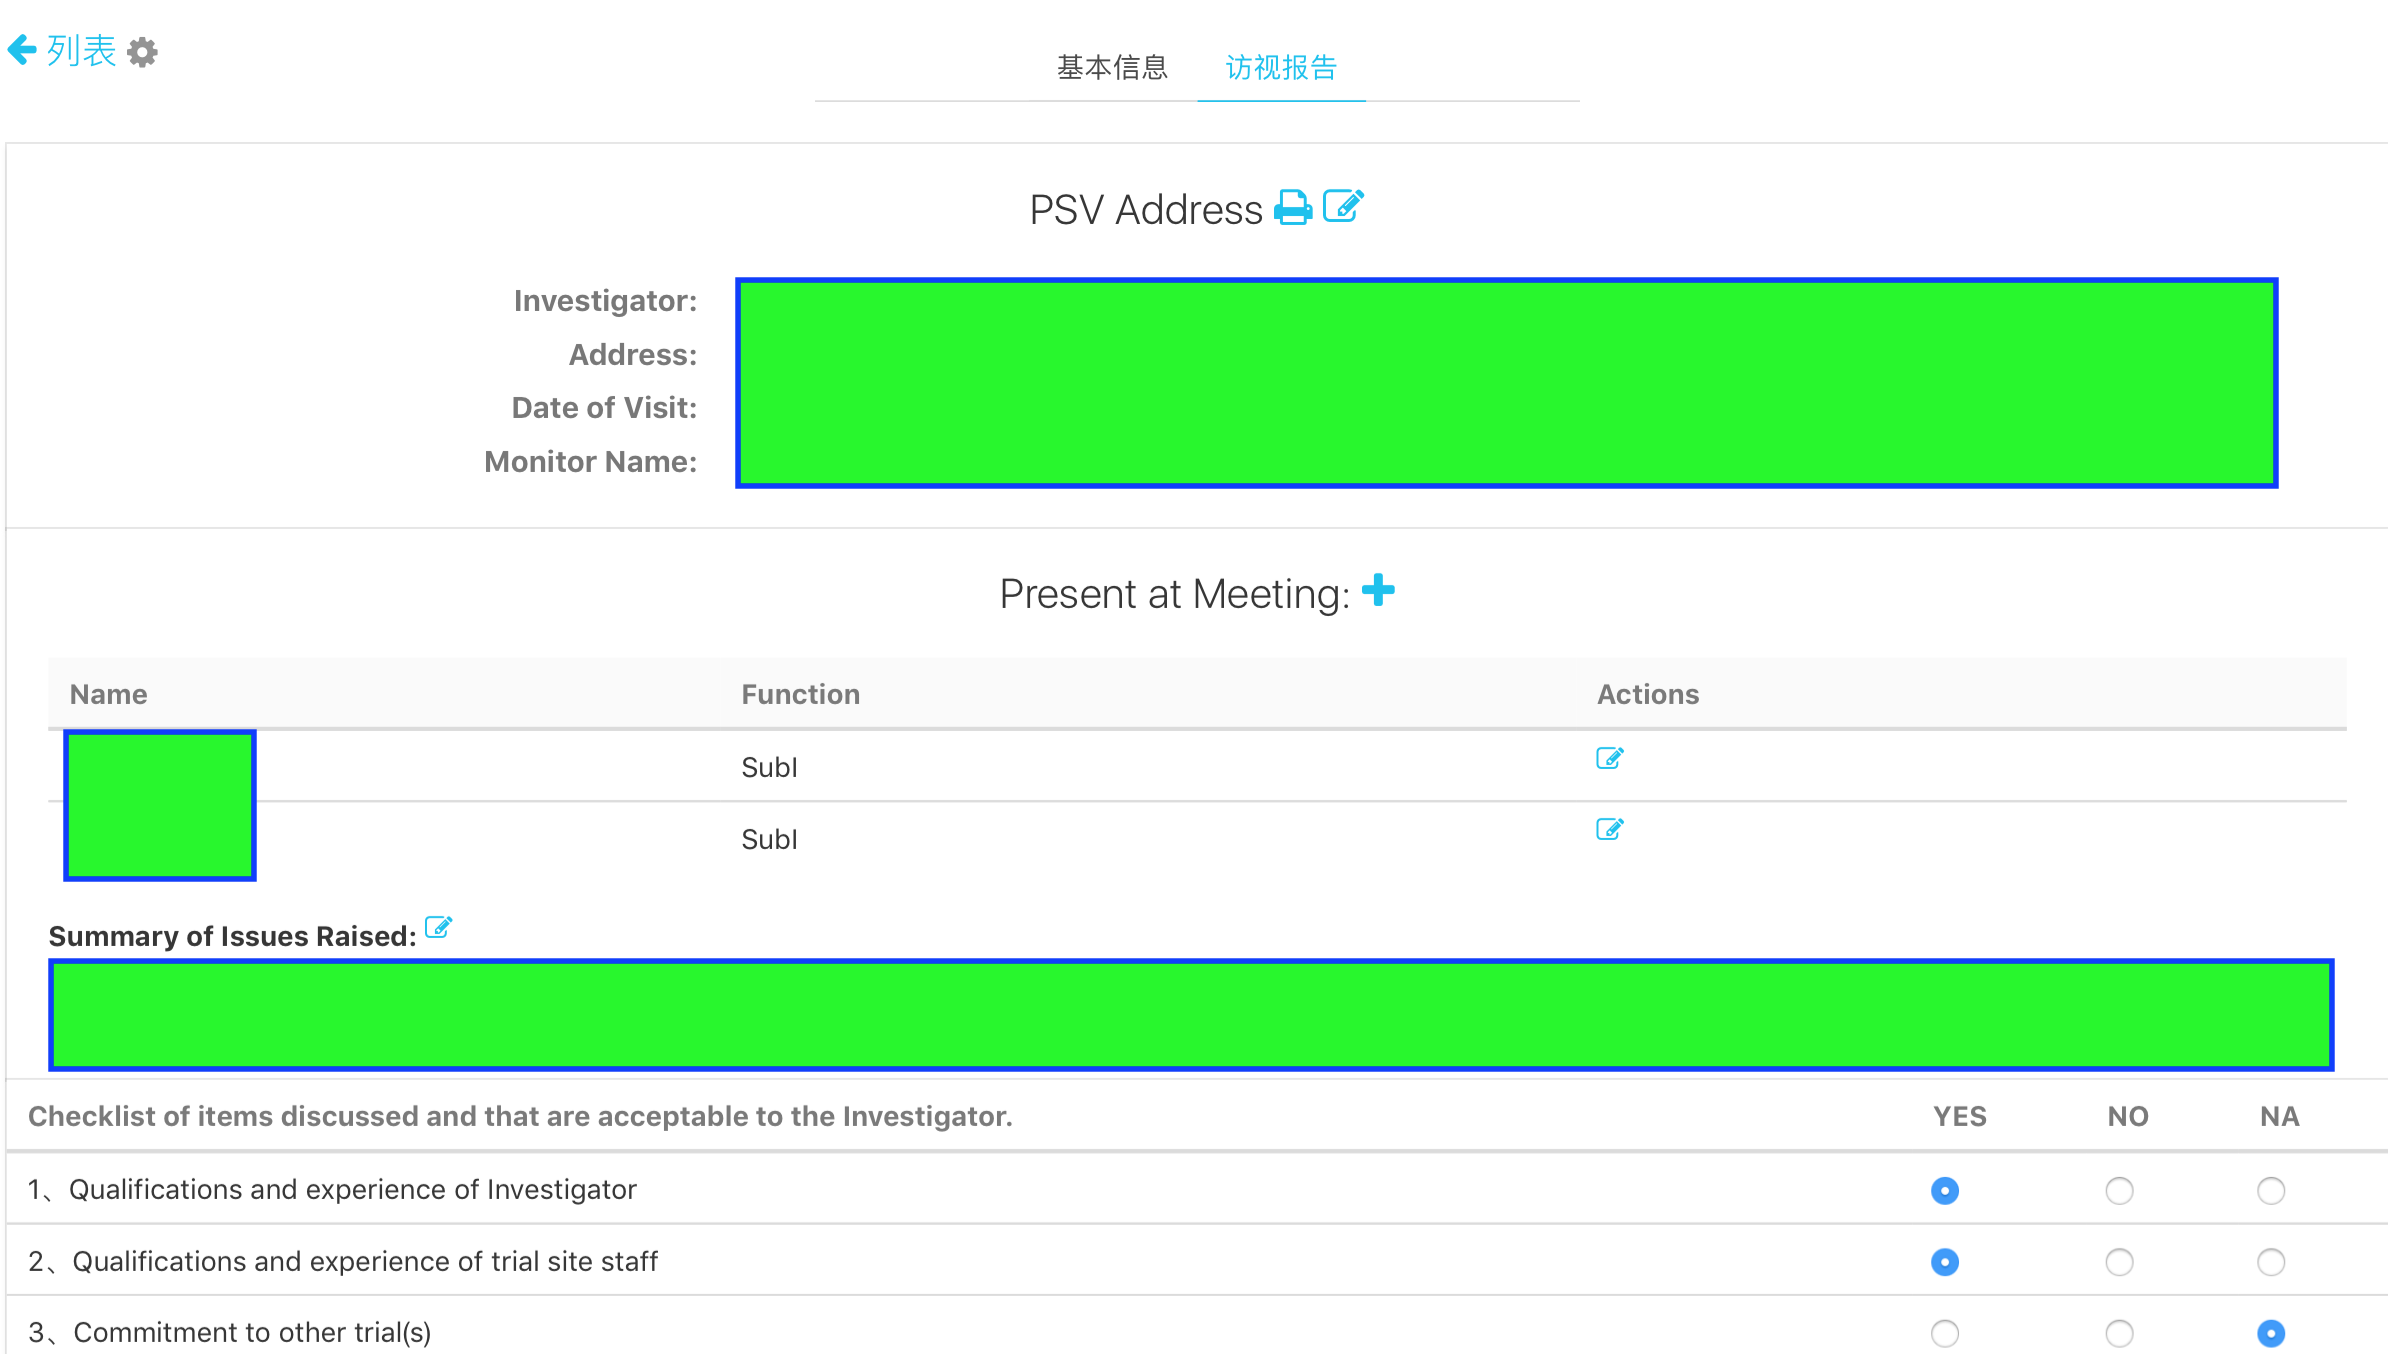Click the Function column header
Image resolution: width=2388 pixels, height=1354 pixels.
pos(800,694)
